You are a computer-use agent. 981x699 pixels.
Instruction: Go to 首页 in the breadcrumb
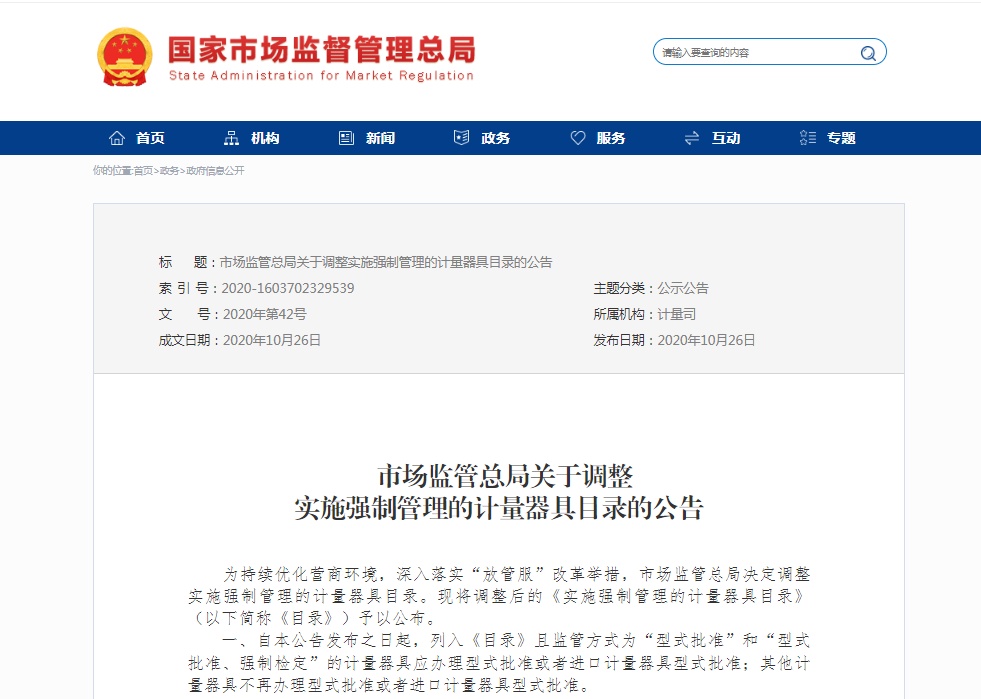[143, 170]
